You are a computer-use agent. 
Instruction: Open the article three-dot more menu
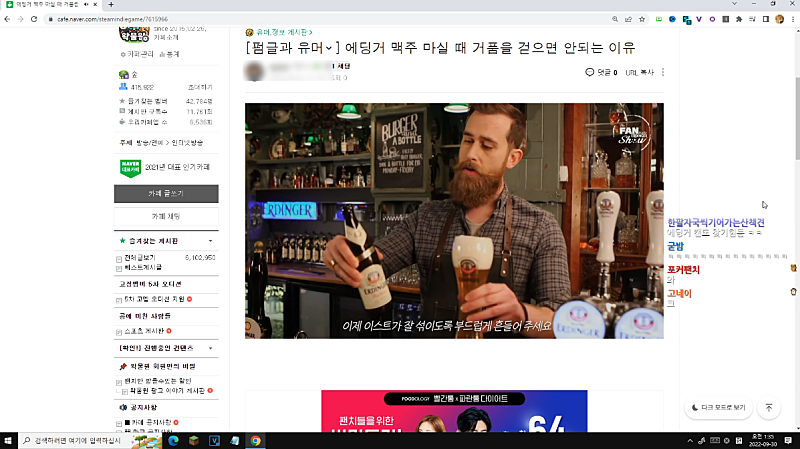click(x=663, y=72)
